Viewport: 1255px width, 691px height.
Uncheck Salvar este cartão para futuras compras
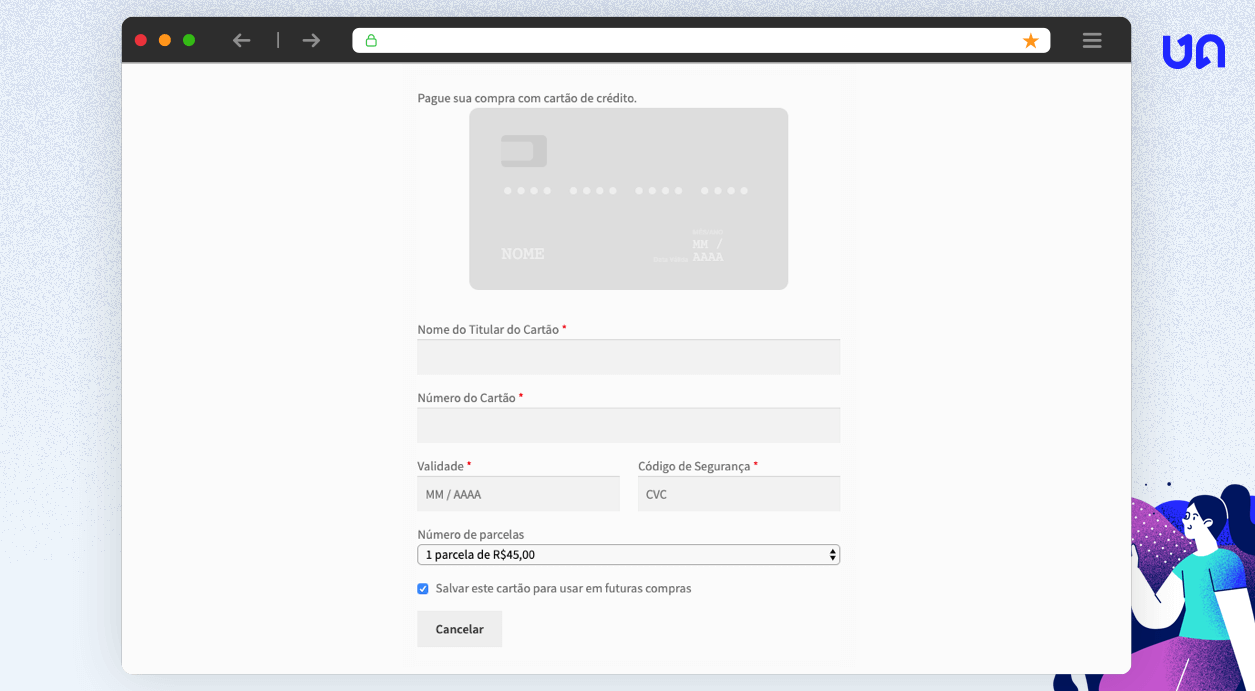[423, 589]
